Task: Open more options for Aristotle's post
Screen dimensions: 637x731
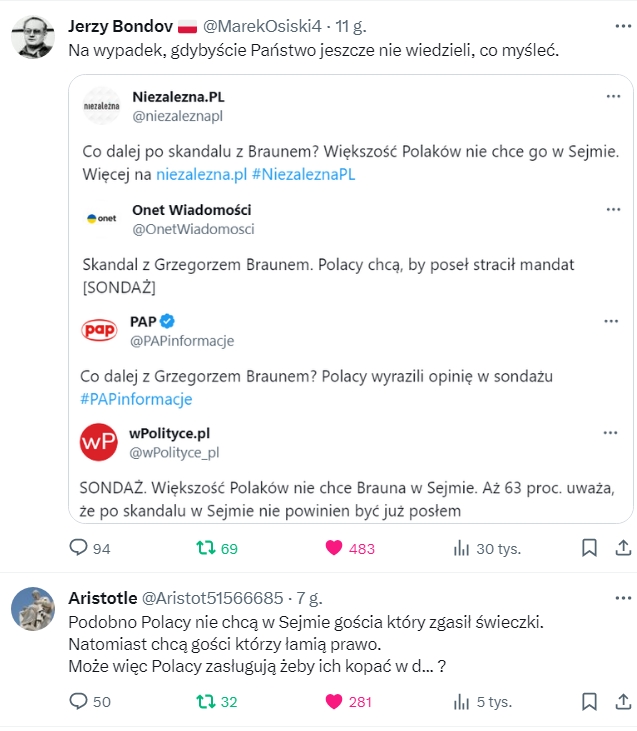Action: pyautogui.click(x=622, y=598)
